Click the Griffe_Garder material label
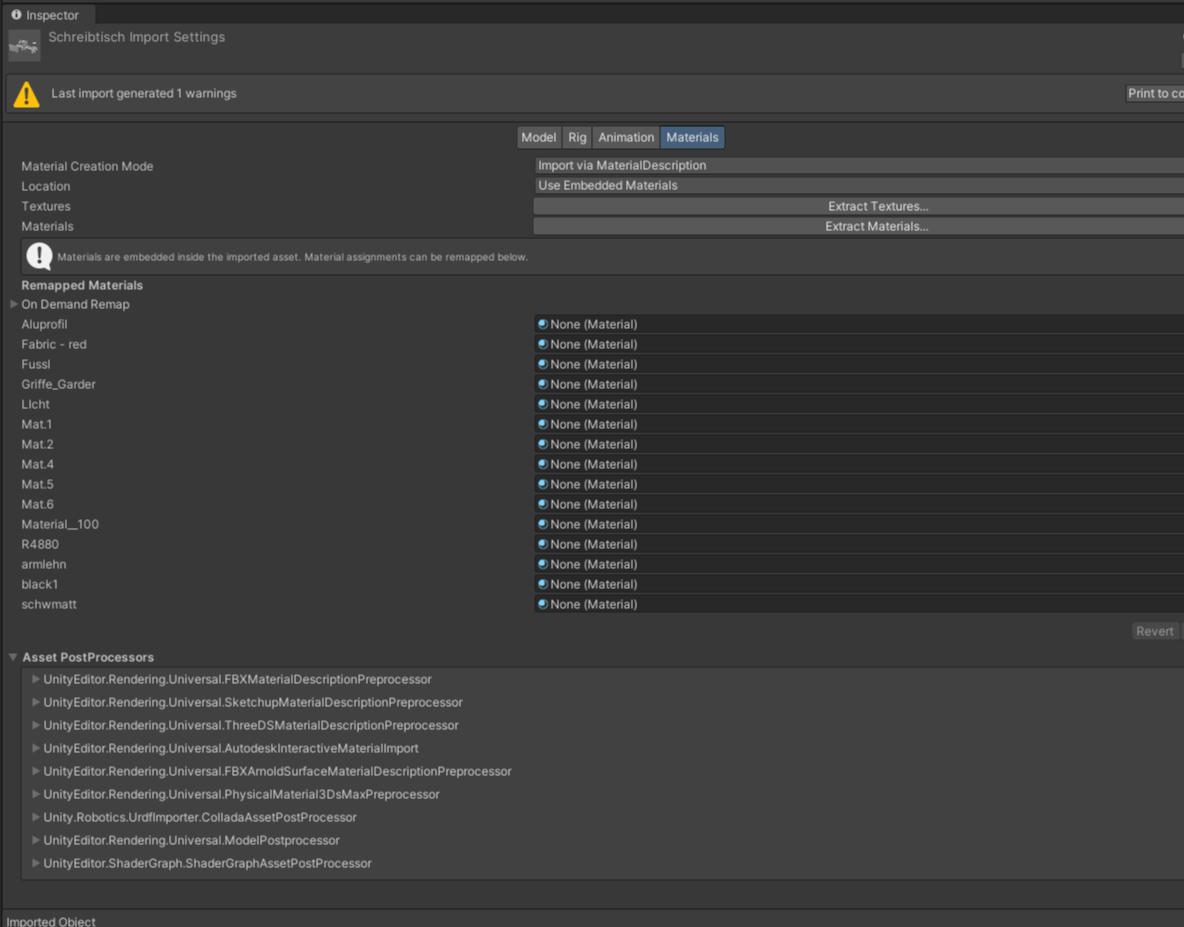This screenshot has height=927, width=1184. click(58, 384)
